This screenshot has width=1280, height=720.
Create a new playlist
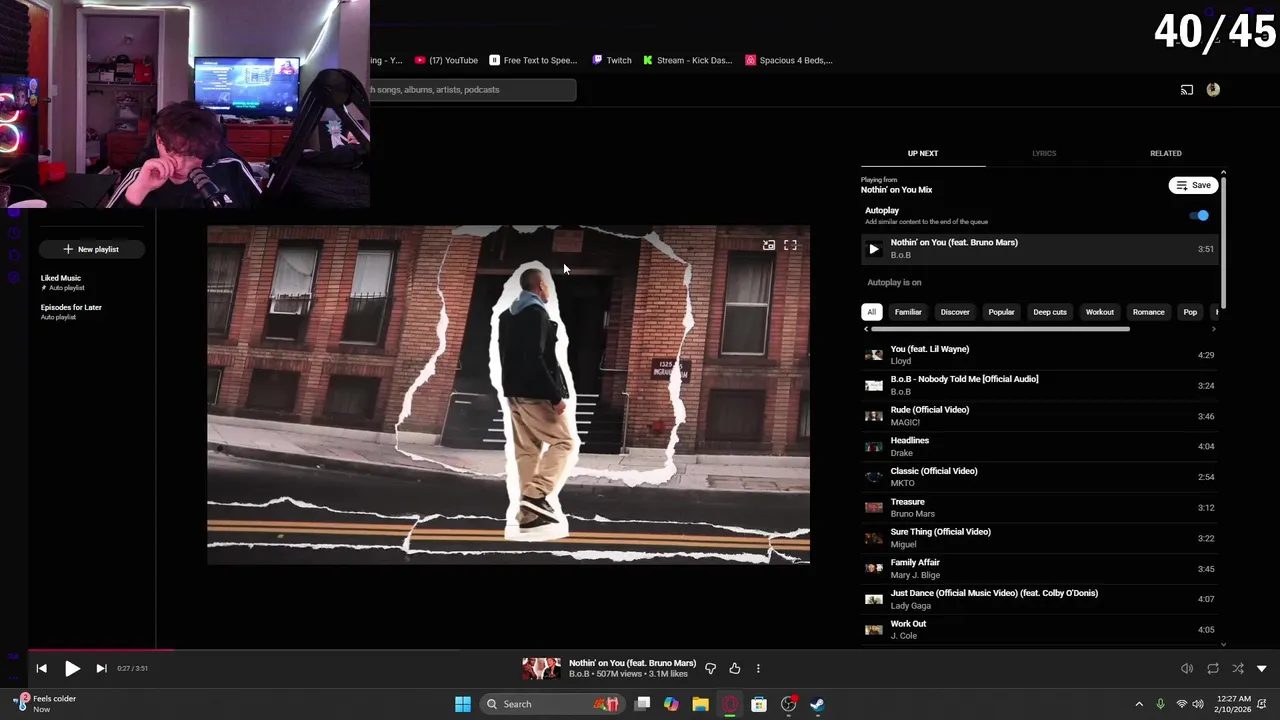click(x=91, y=249)
